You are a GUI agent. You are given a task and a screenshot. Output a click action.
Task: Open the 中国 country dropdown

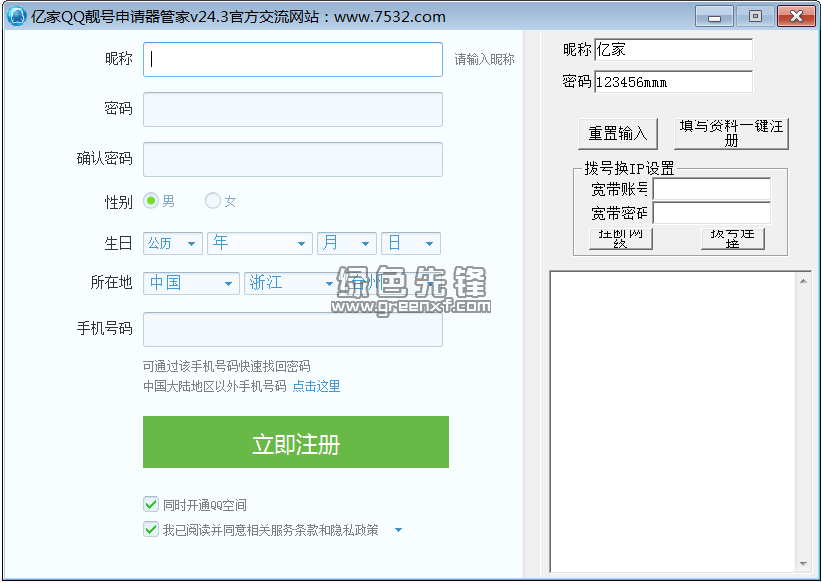[191, 283]
